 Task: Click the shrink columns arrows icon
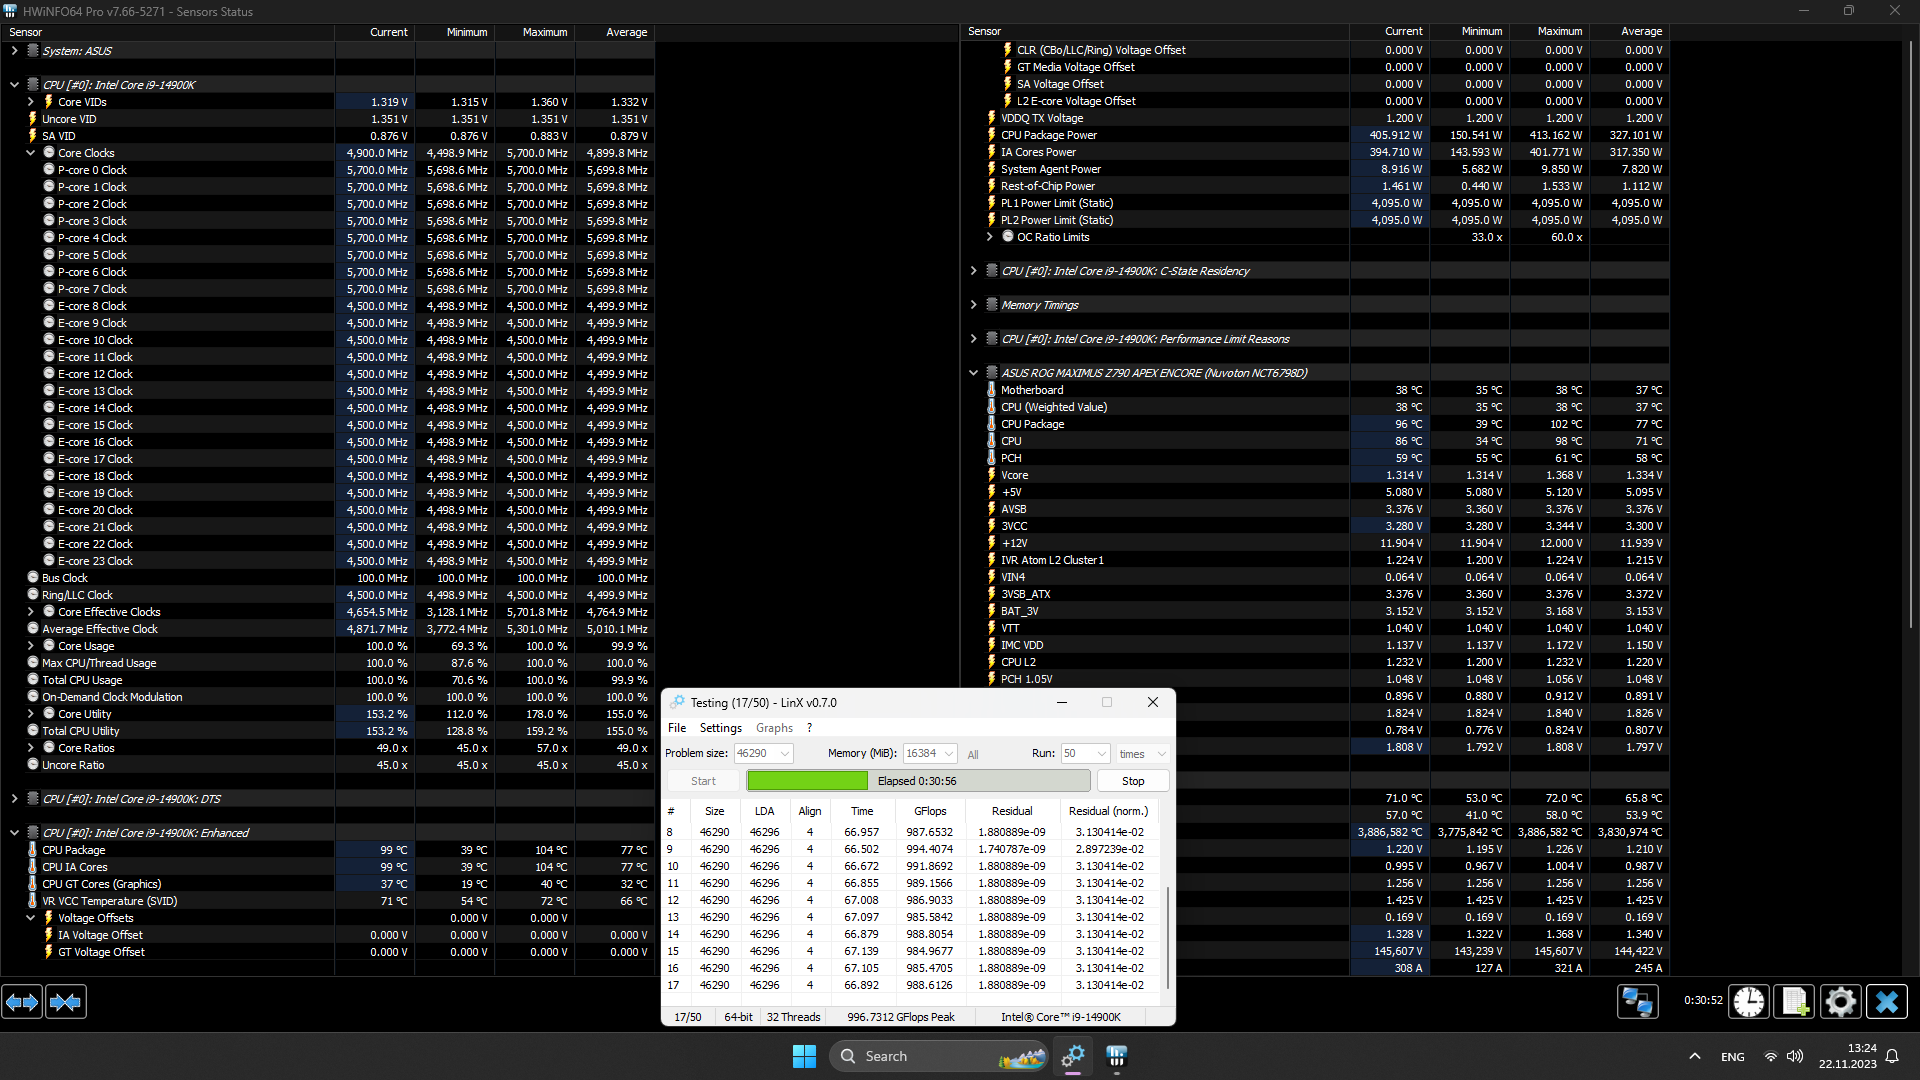click(66, 1001)
